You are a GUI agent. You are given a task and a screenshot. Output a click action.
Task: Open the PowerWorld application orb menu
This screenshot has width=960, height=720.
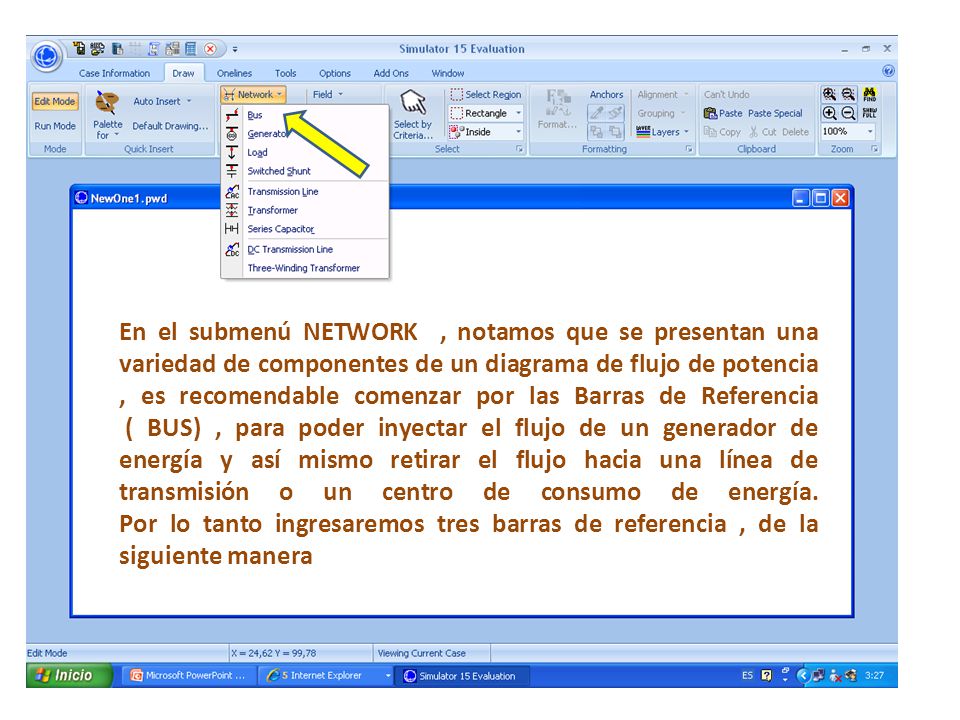click(47, 56)
